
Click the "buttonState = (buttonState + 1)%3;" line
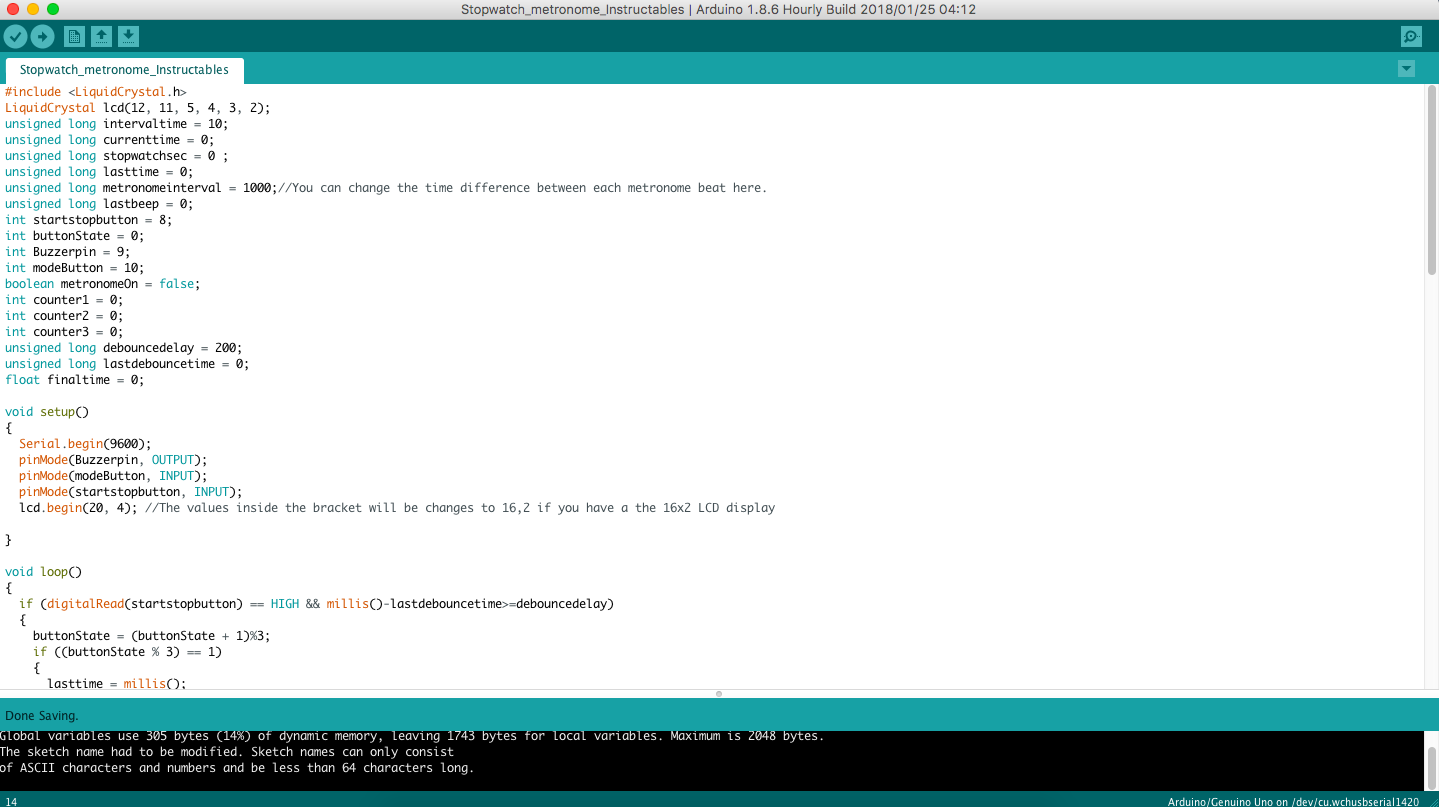pyautogui.click(x=152, y=636)
